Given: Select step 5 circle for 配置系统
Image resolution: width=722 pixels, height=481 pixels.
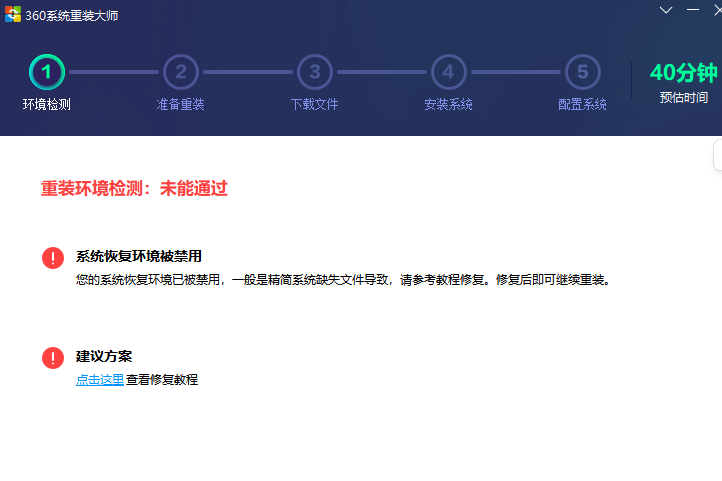Looking at the screenshot, I should 582,72.
